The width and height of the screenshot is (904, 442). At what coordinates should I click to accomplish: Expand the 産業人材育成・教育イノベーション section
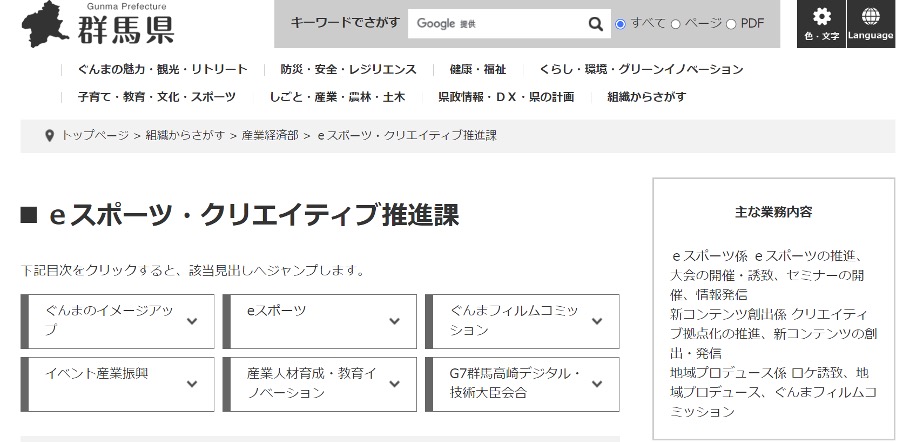pyautogui.click(x=320, y=384)
